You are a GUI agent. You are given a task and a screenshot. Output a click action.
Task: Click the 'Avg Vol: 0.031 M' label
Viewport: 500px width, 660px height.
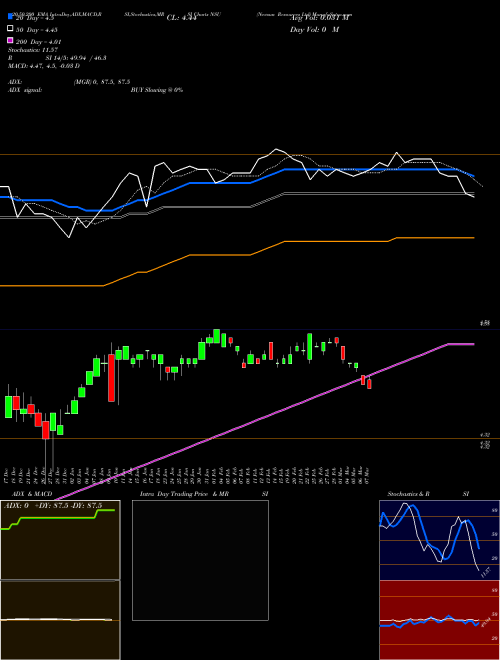[x=319, y=18]
